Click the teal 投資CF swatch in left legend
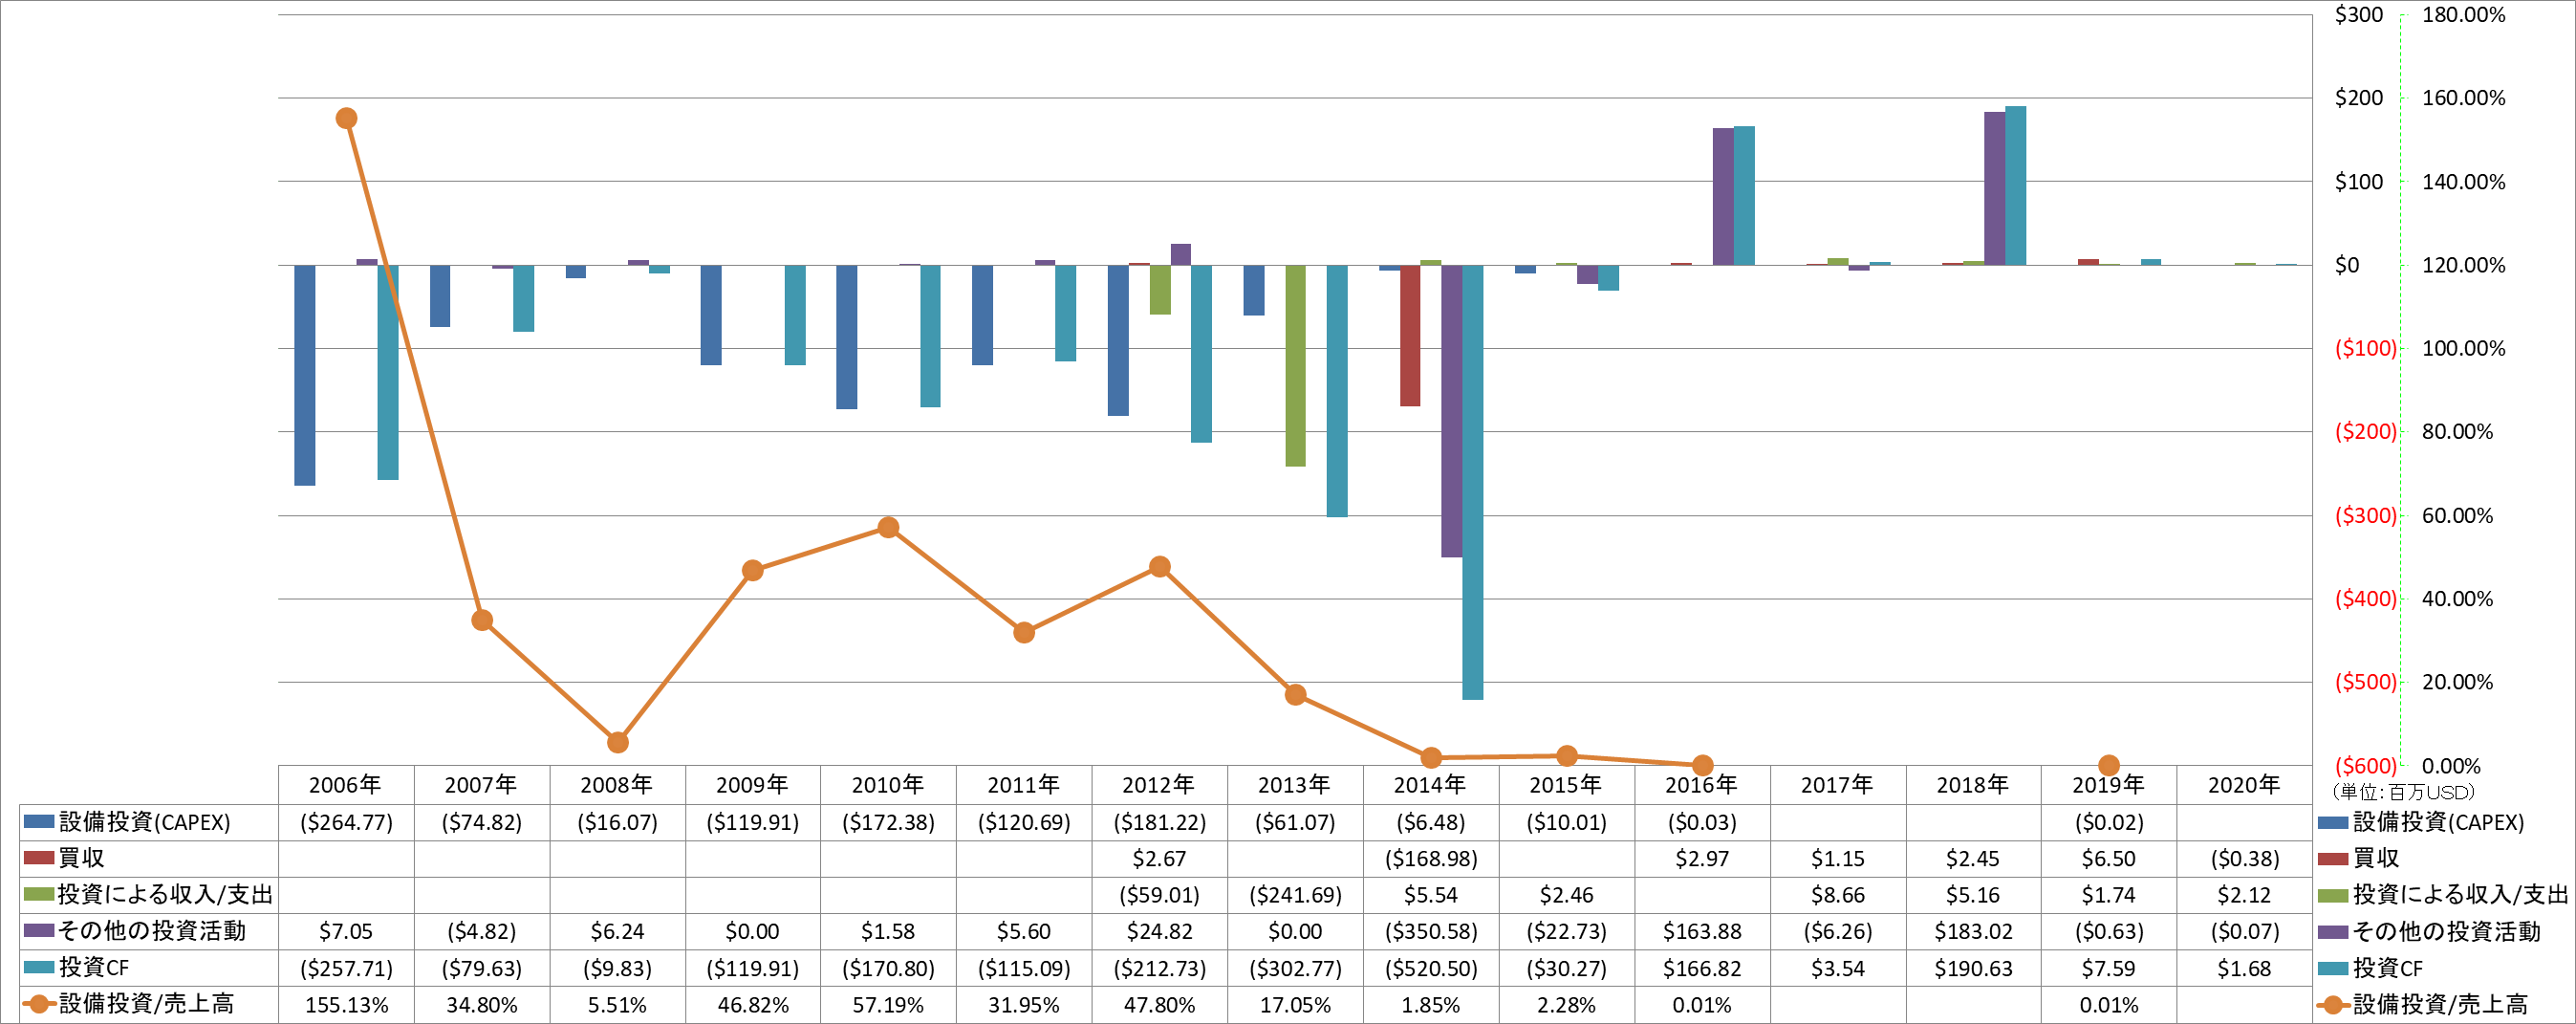2576x1024 pixels. pos(38,967)
